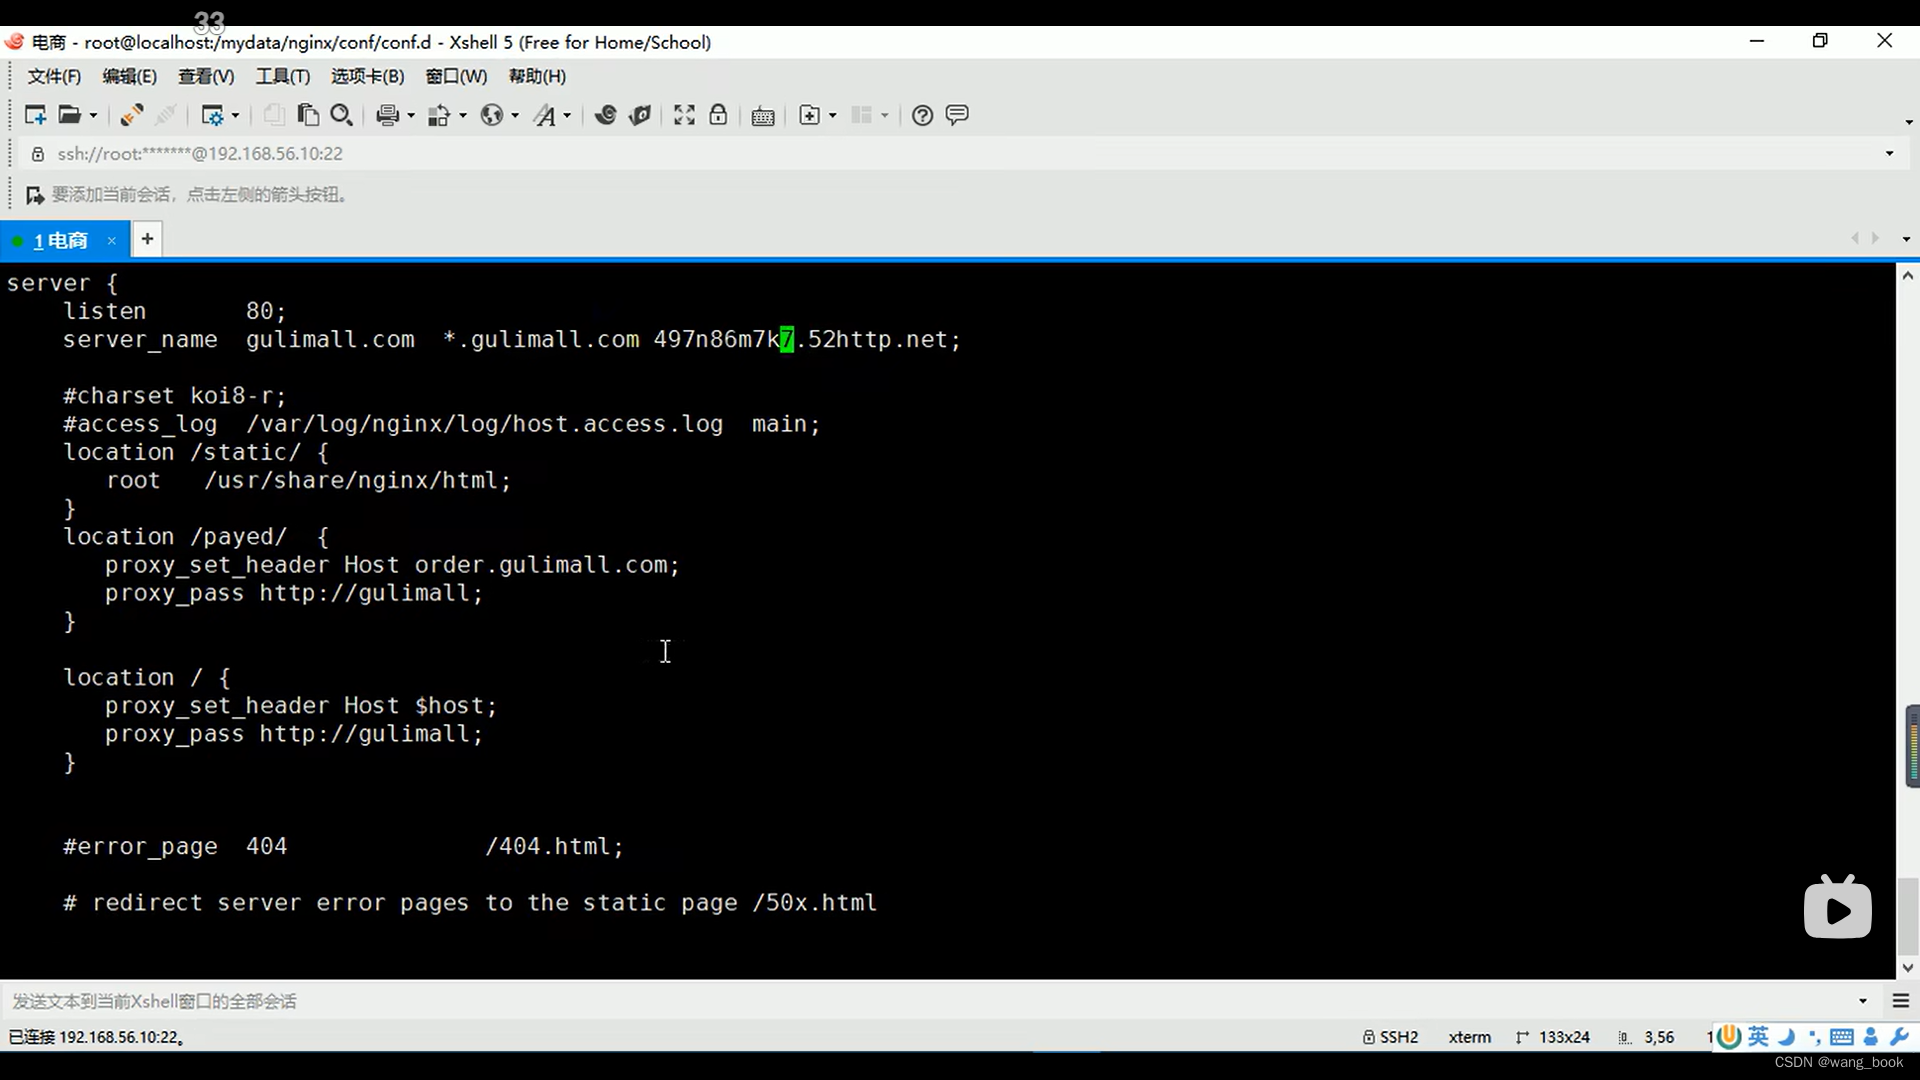Close the 电商 tab with its x

[x=112, y=240]
